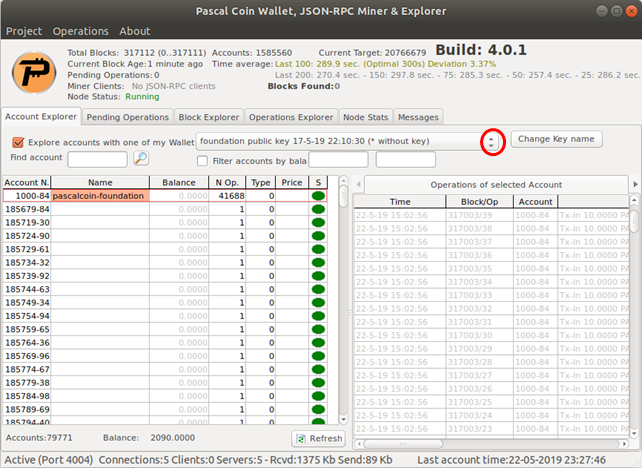The width and height of the screenshot is (643, 469).
Task: Select account row 1000-84
Action: [x=165, y=196]
